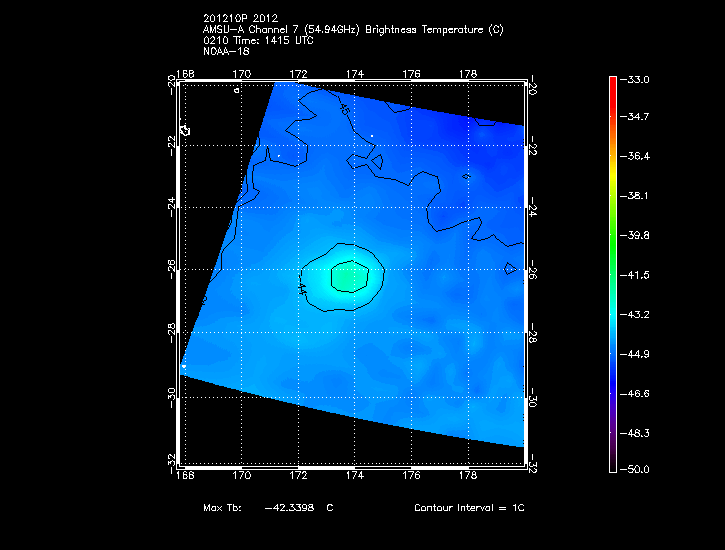
Task: Click the purple bottom section of the color bar
Action: click(x=613, y=440)
